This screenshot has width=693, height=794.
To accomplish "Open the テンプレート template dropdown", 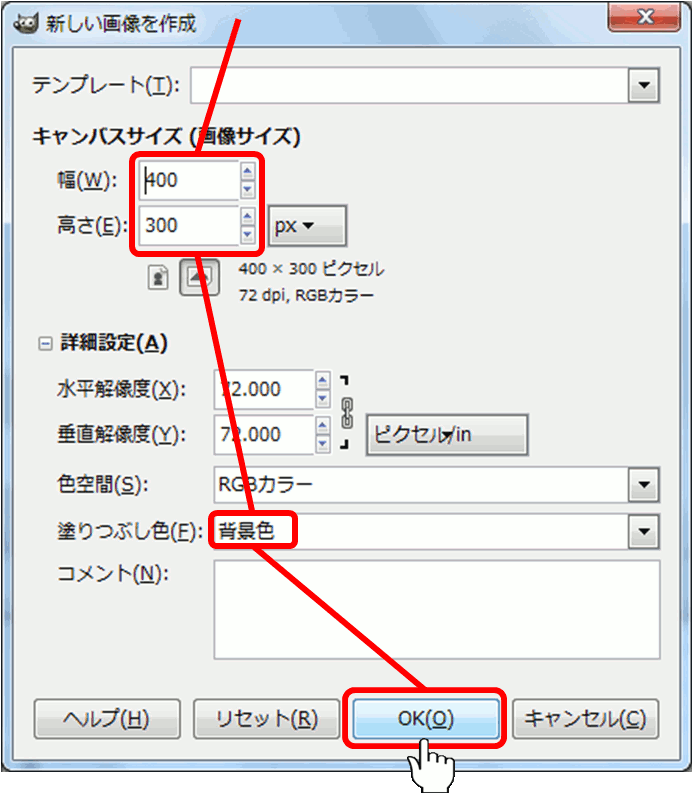I will click(x=643, y=86).
